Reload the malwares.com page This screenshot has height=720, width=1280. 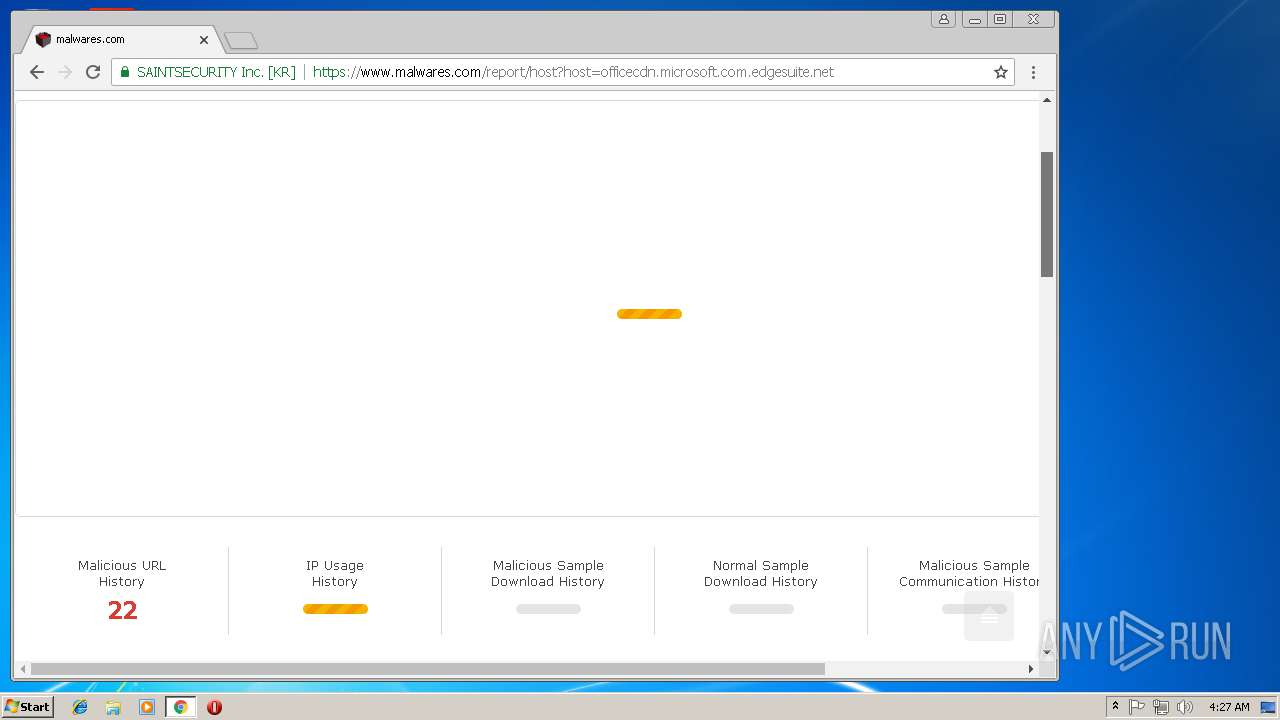pyautogui.click(x=93, y=72)
